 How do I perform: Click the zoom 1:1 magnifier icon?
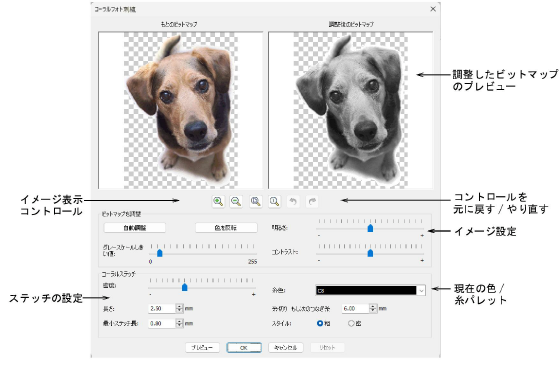[274, 201]
